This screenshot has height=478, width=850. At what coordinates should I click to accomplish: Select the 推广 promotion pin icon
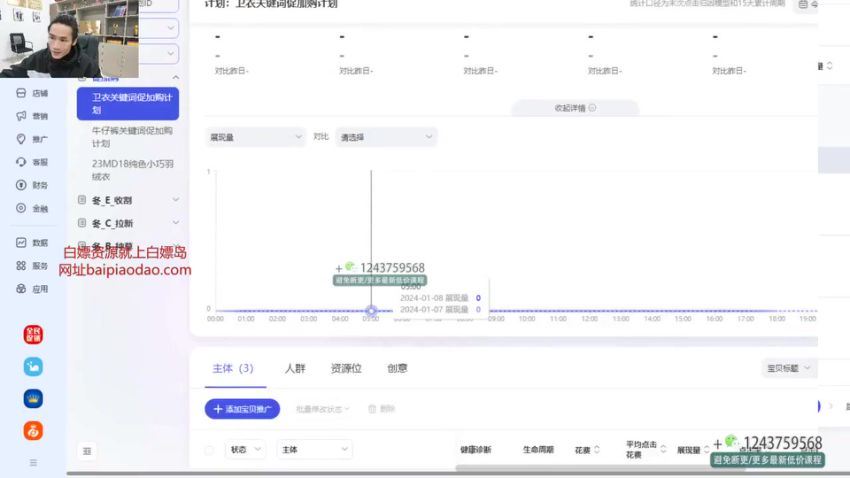21,139
